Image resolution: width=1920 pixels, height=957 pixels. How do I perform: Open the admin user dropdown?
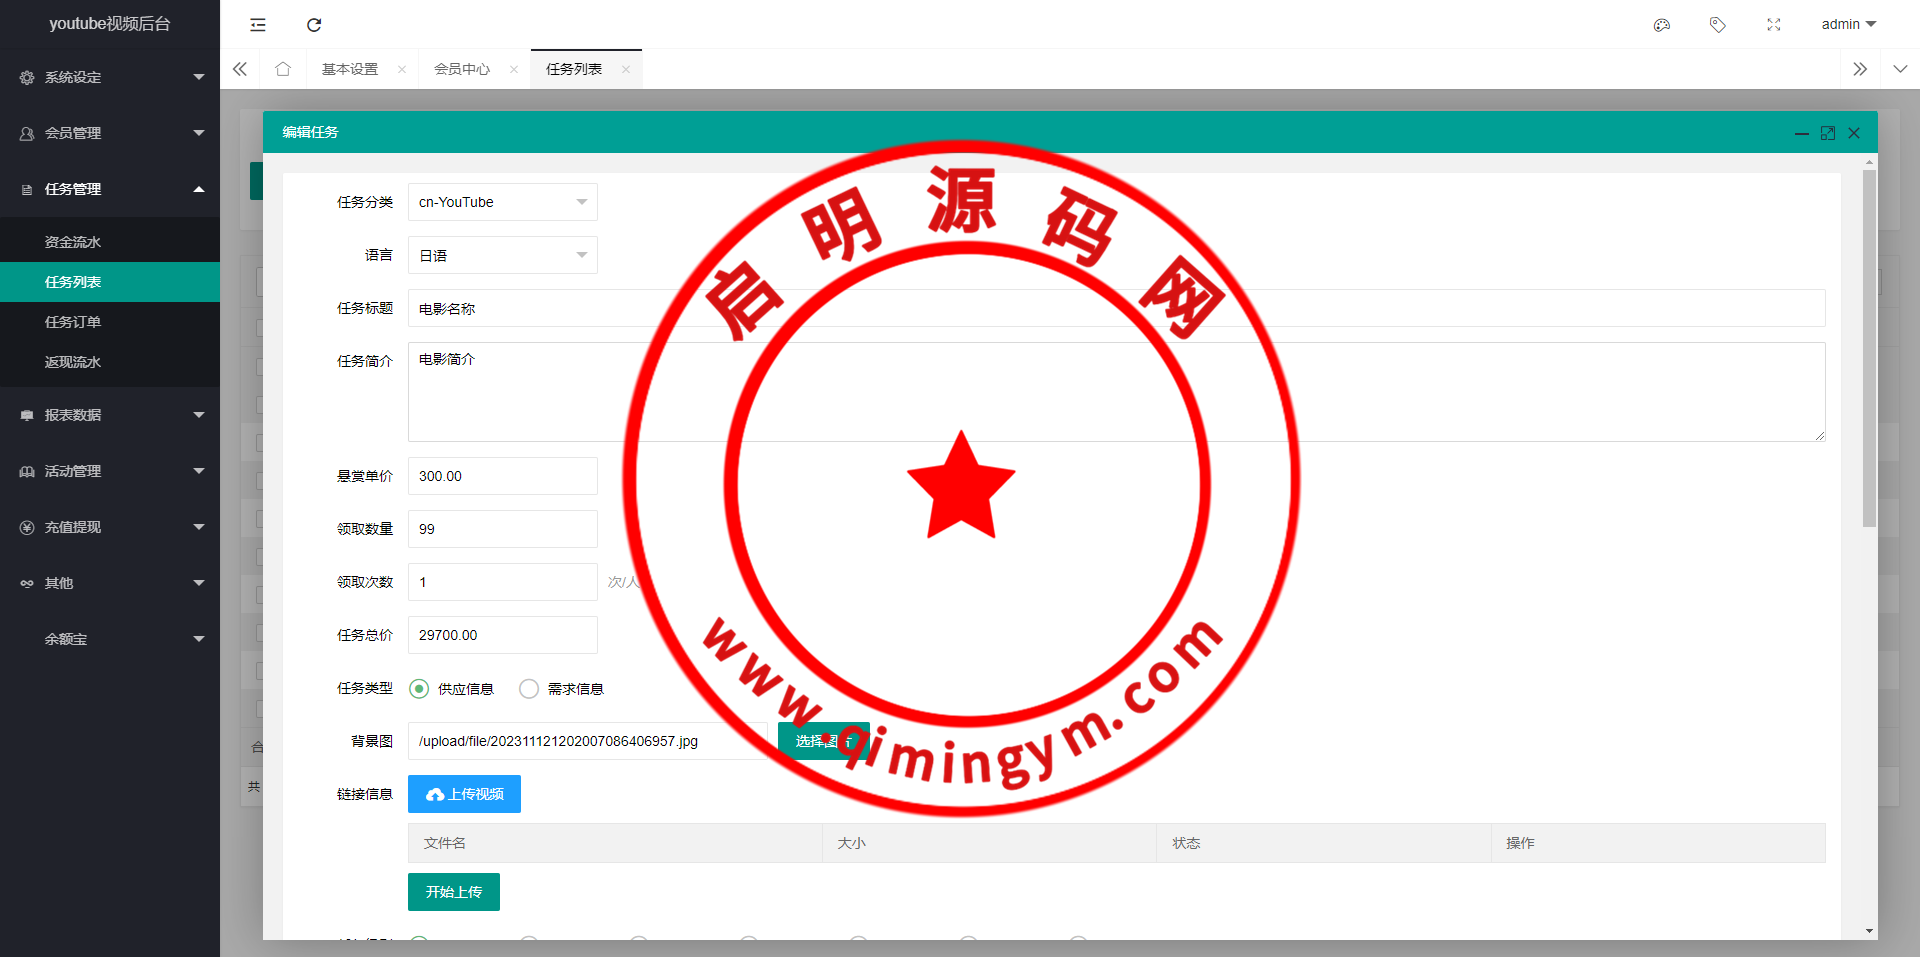pos(1847,25)
